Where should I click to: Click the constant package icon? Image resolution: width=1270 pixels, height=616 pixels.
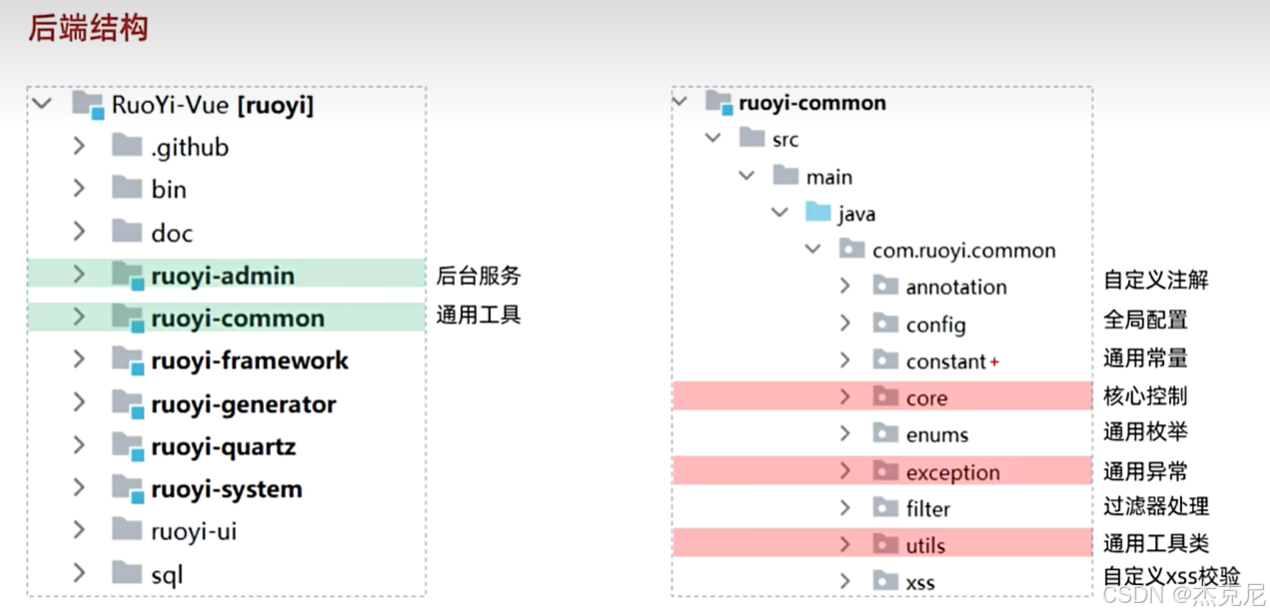(x=886, y=360)
